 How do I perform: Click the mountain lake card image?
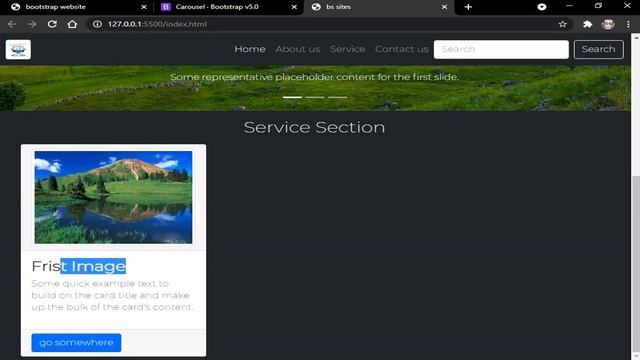tap(113, 197)
